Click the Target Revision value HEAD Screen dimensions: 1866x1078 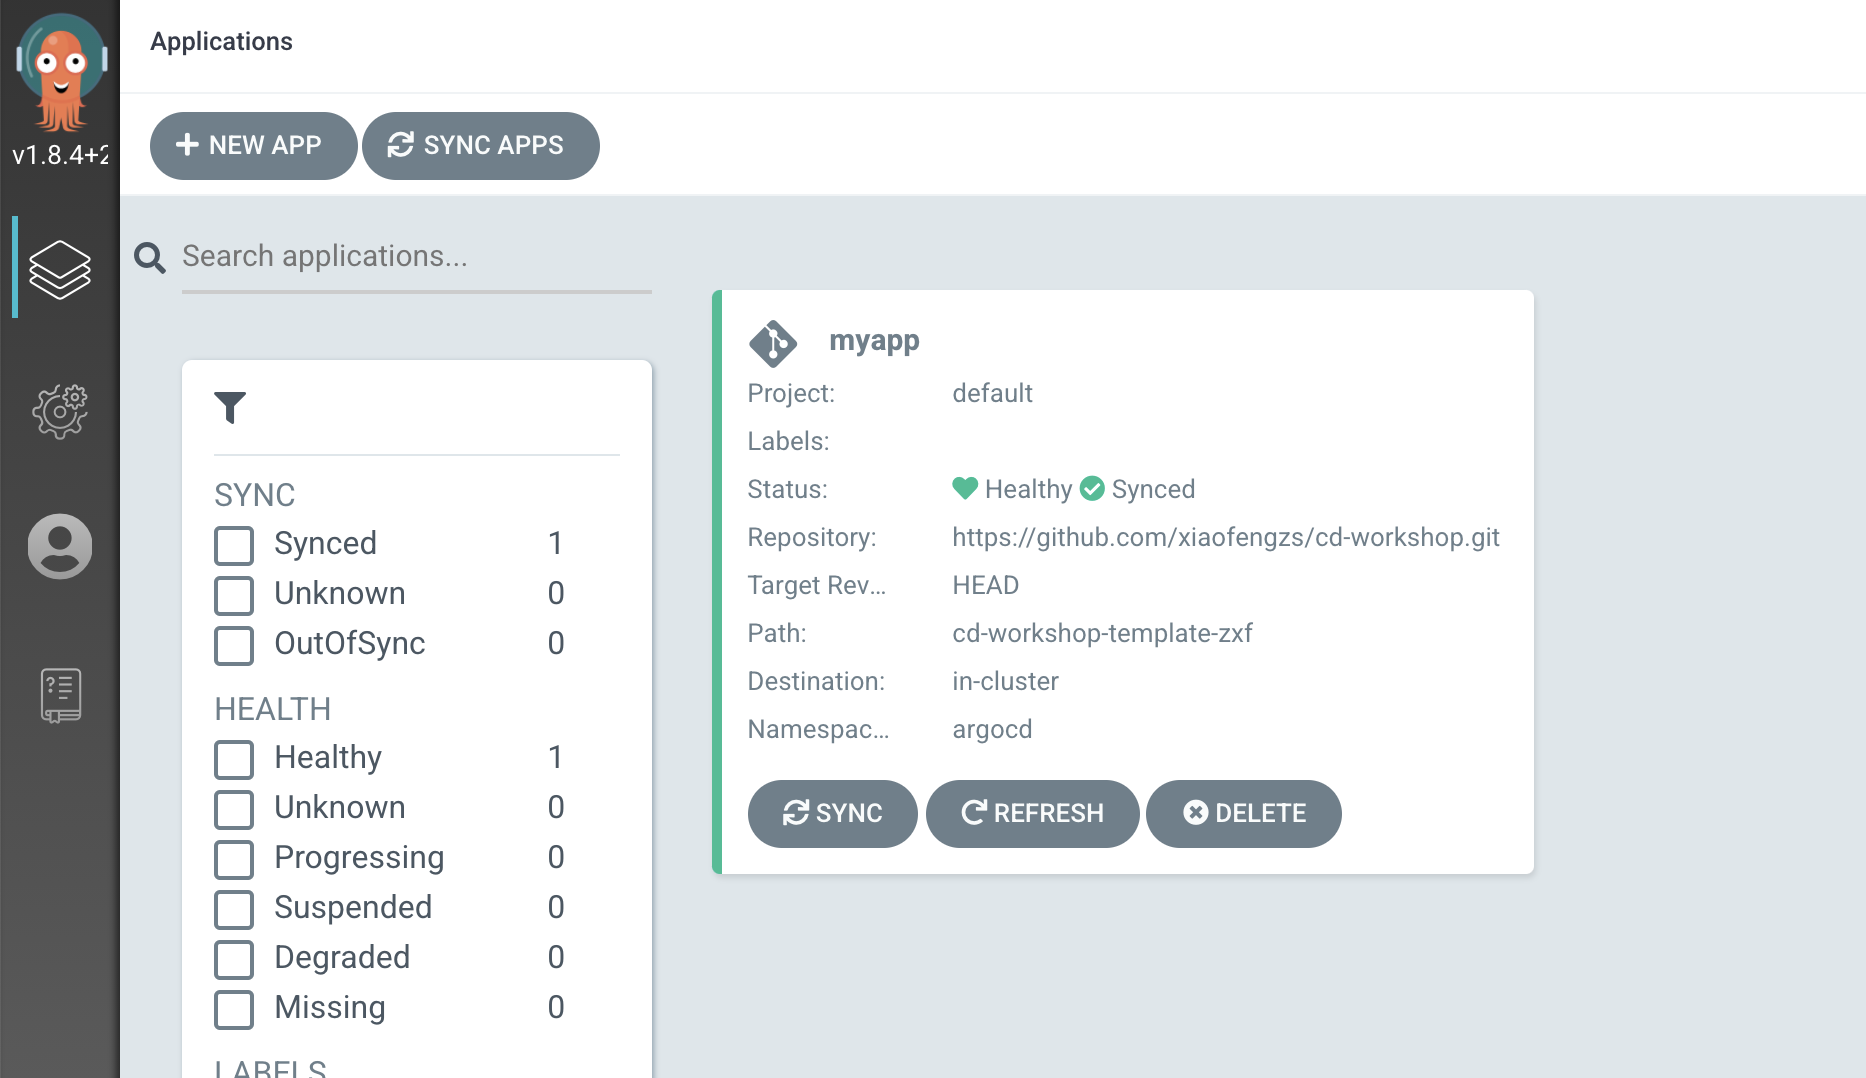point(985,585)
